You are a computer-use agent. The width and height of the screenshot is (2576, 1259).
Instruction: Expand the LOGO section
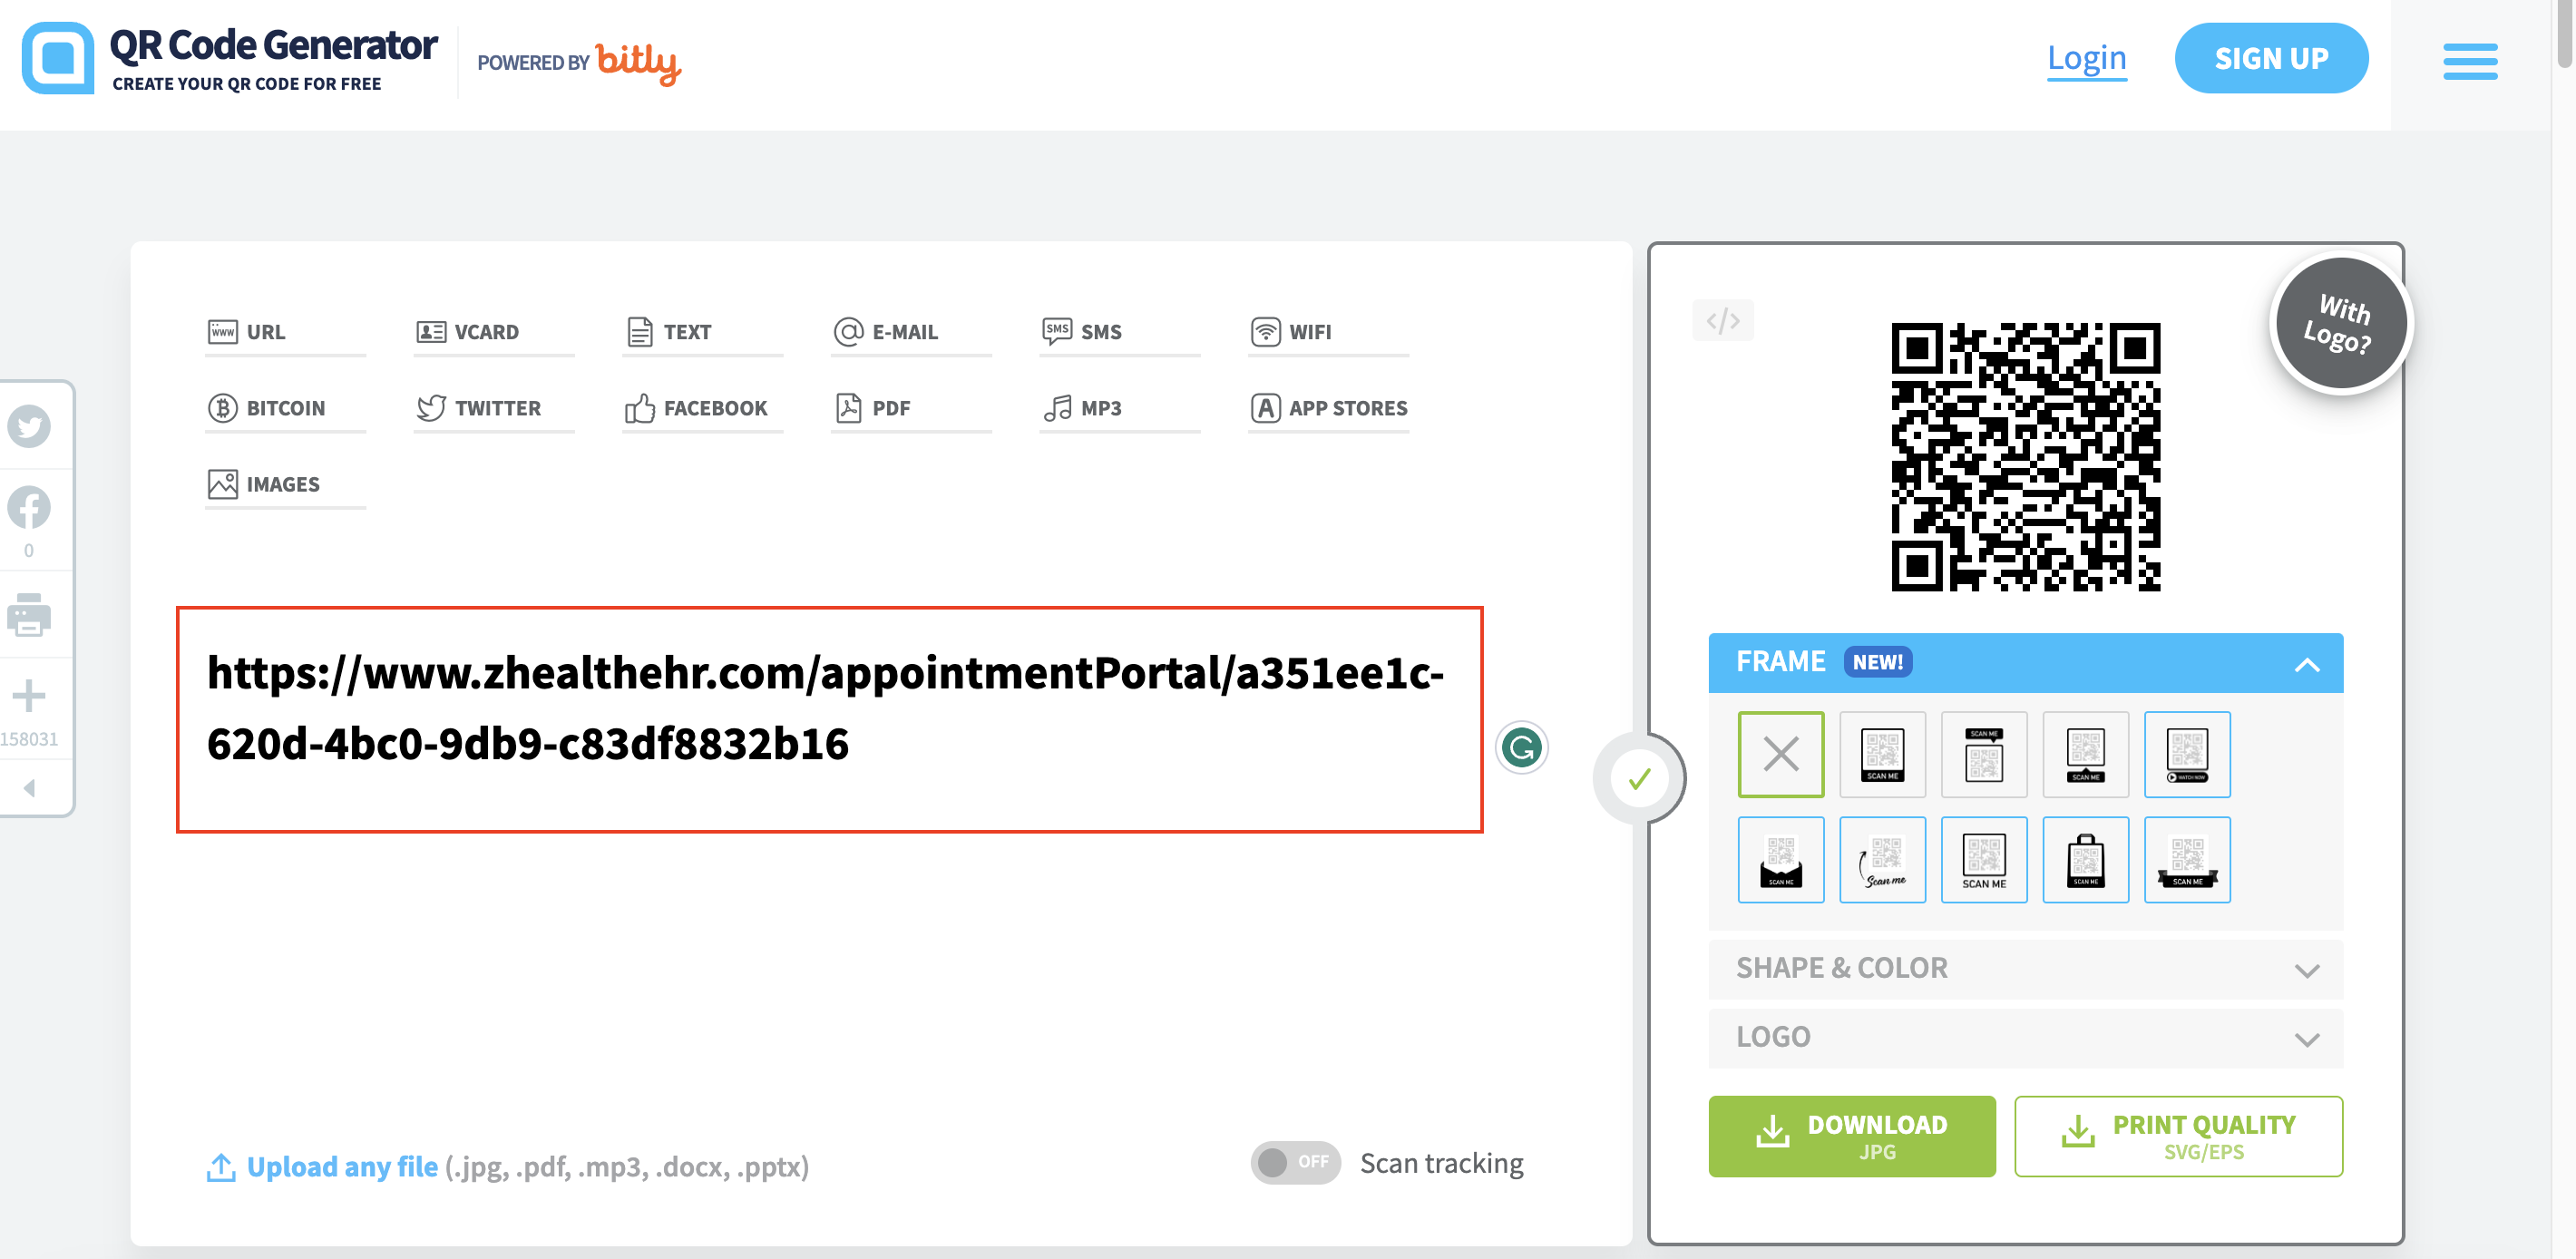click(x=2026, y=1038)
